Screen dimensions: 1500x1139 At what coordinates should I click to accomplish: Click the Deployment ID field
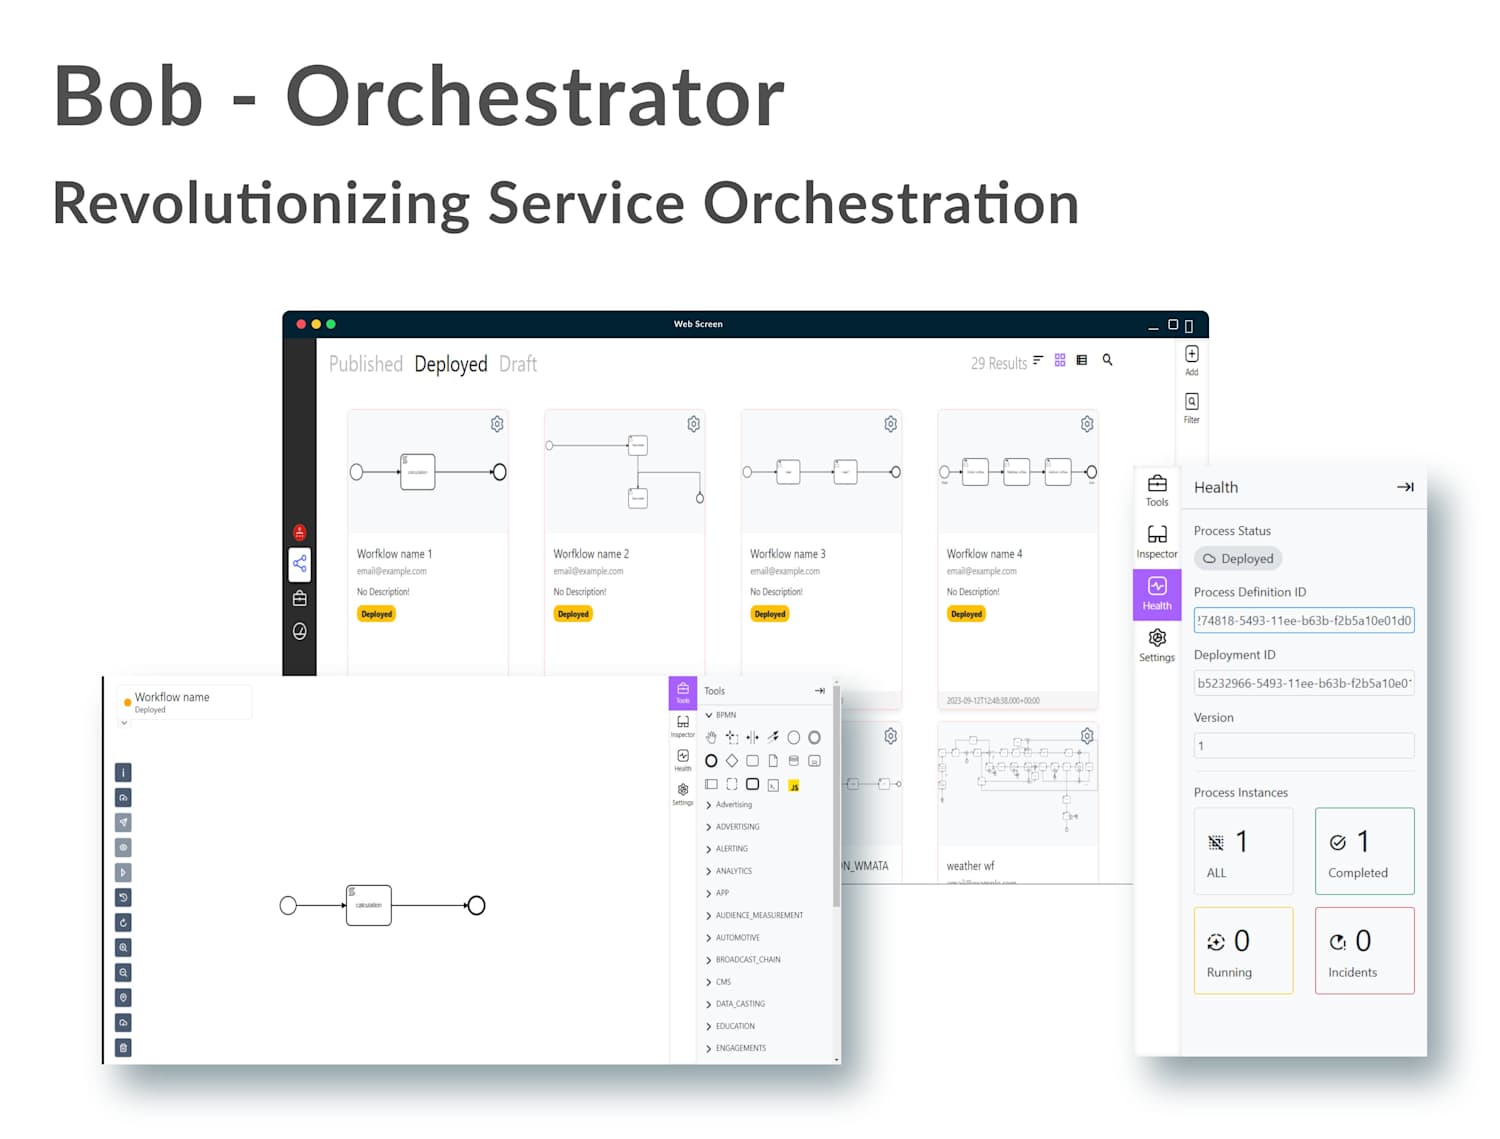[x=1304, y=683]
